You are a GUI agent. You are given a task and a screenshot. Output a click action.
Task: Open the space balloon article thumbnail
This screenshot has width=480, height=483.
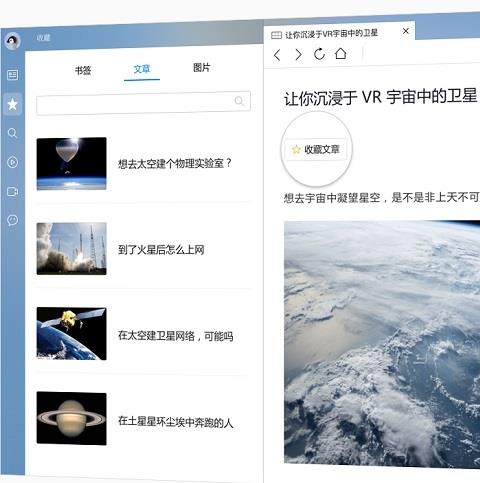tap(72, 164)
